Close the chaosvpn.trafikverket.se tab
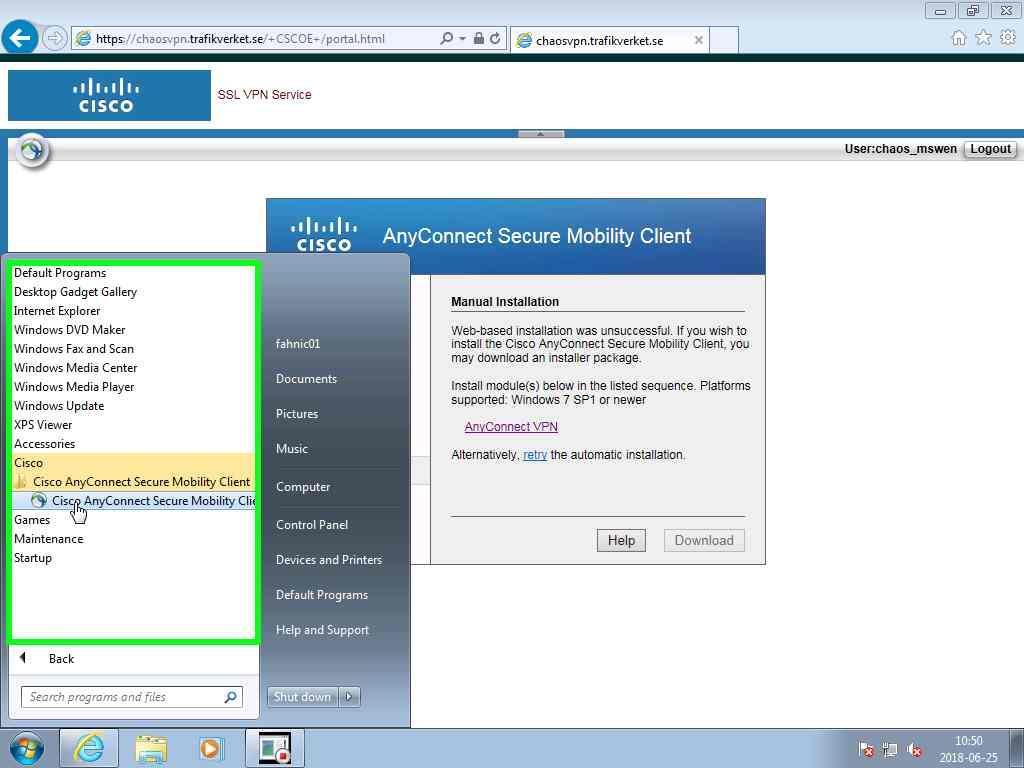 698,40
